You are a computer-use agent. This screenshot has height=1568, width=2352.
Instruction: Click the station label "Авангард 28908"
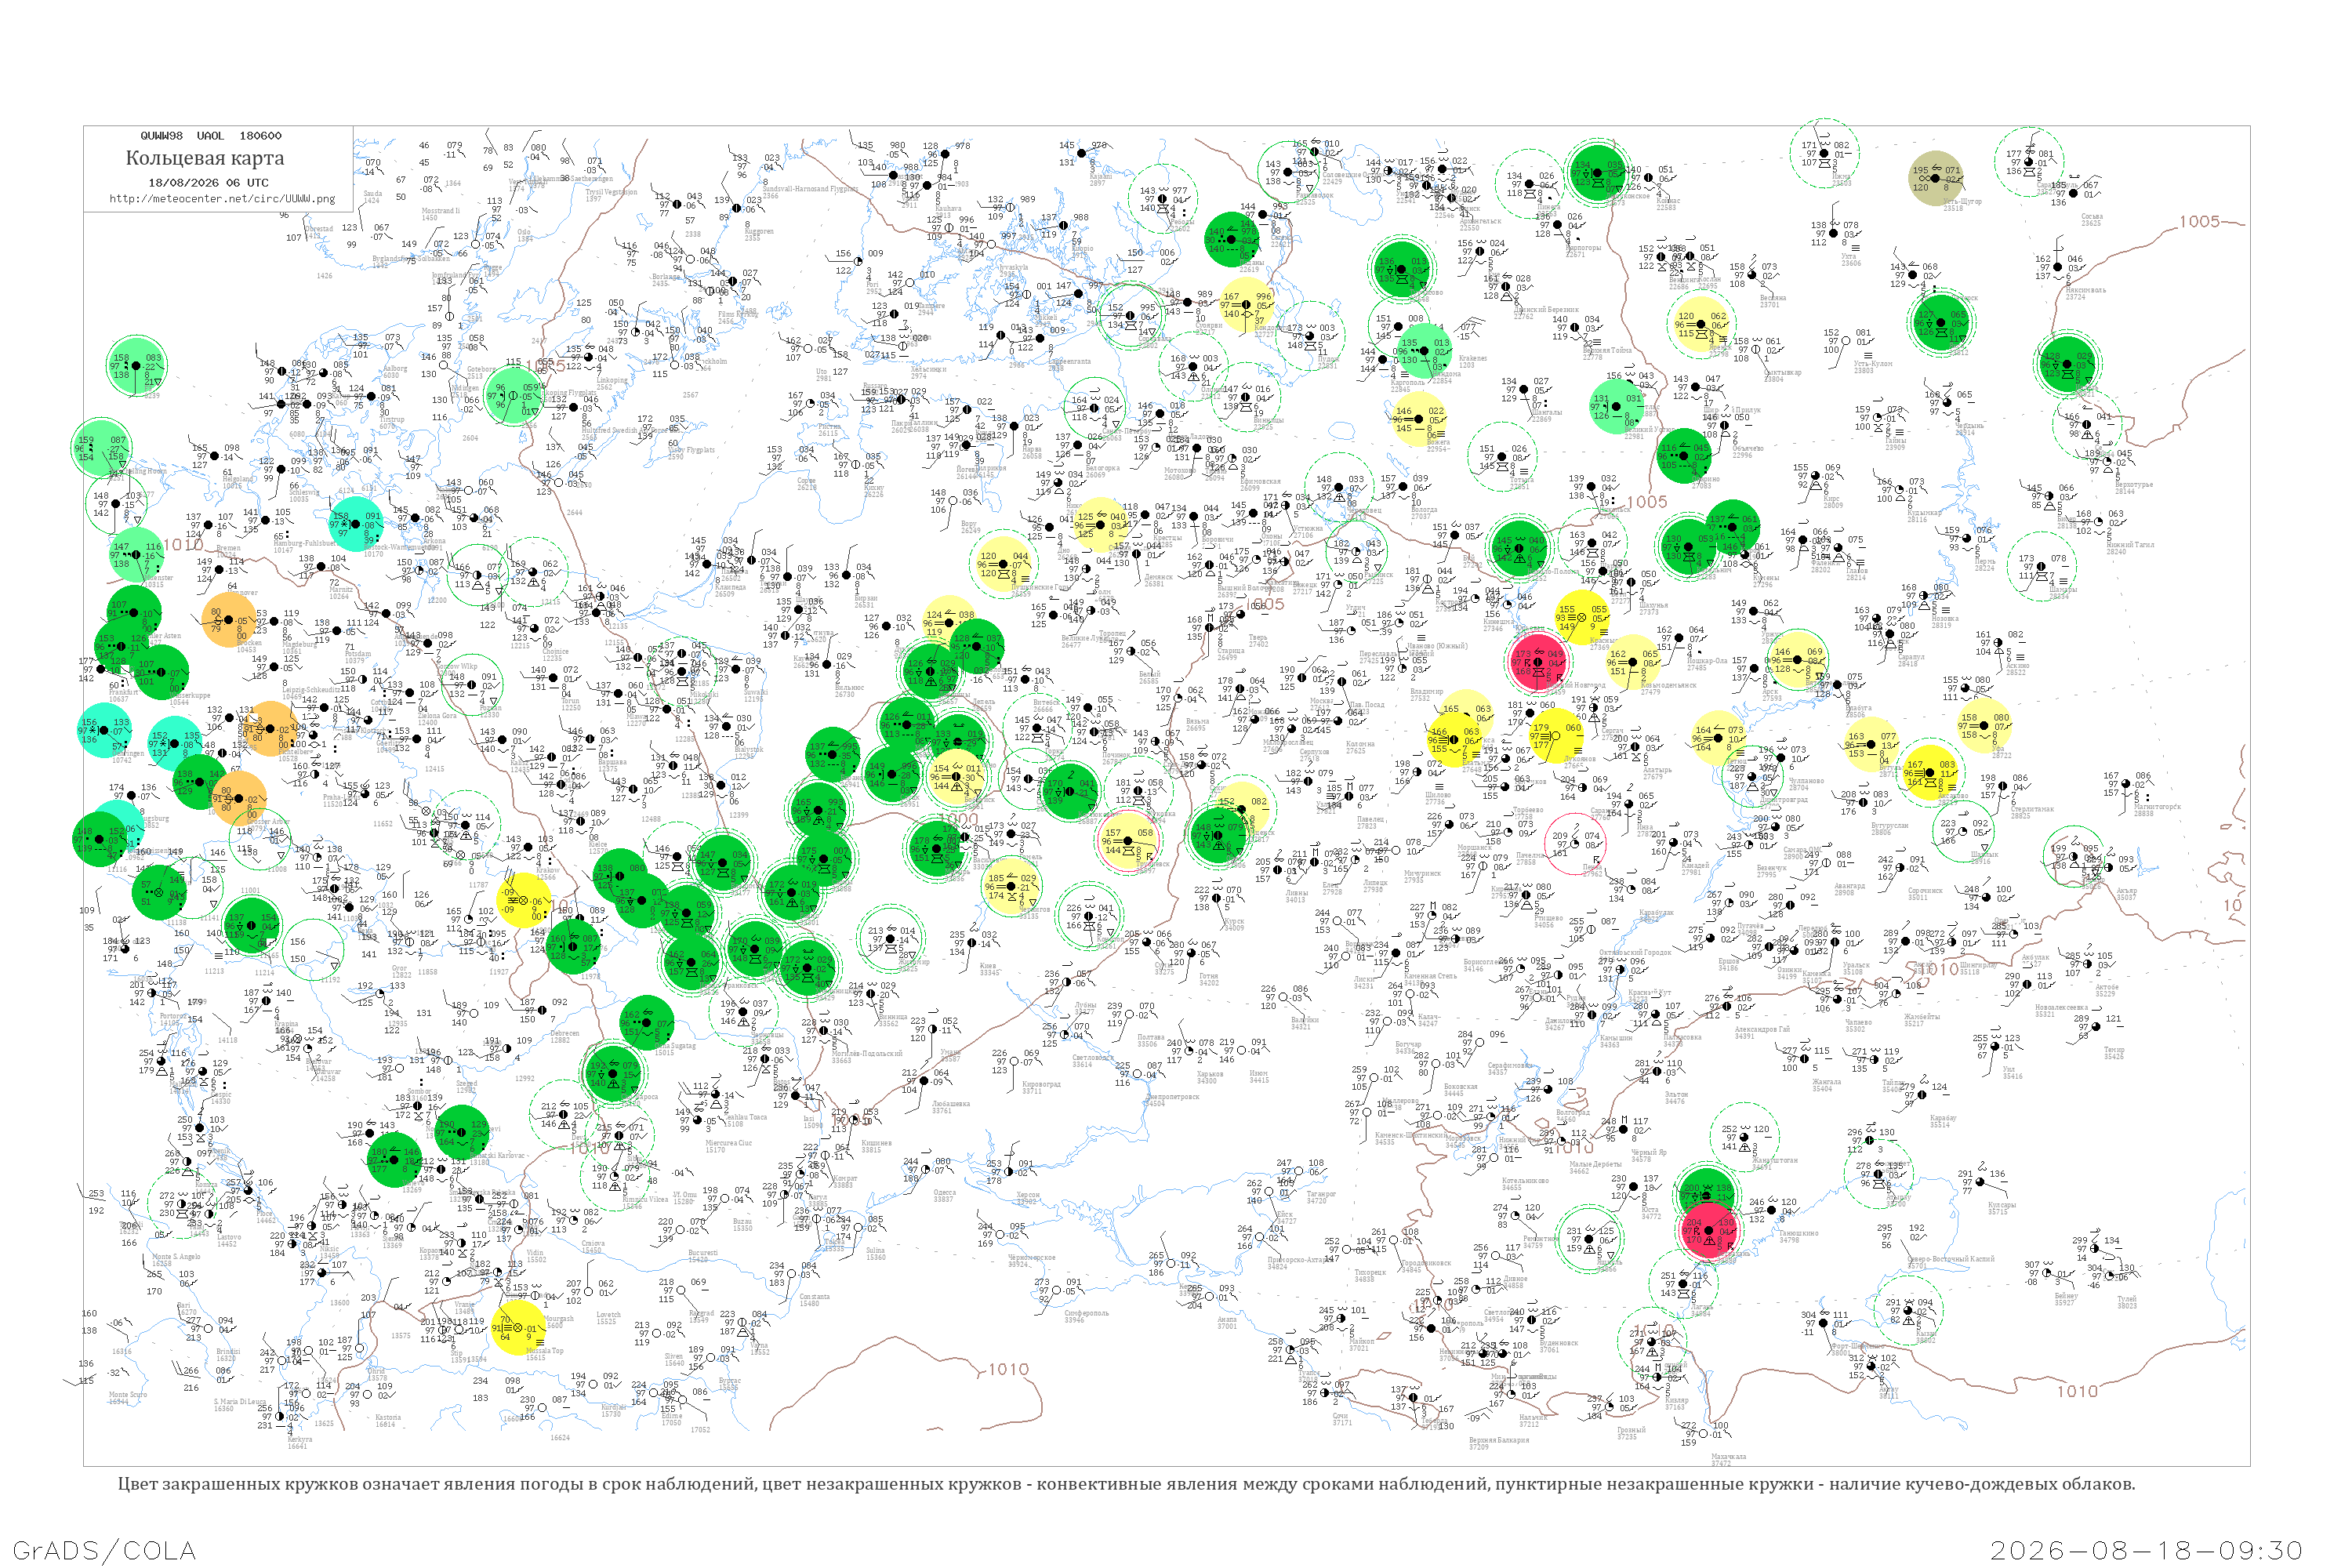[1849, 888]
